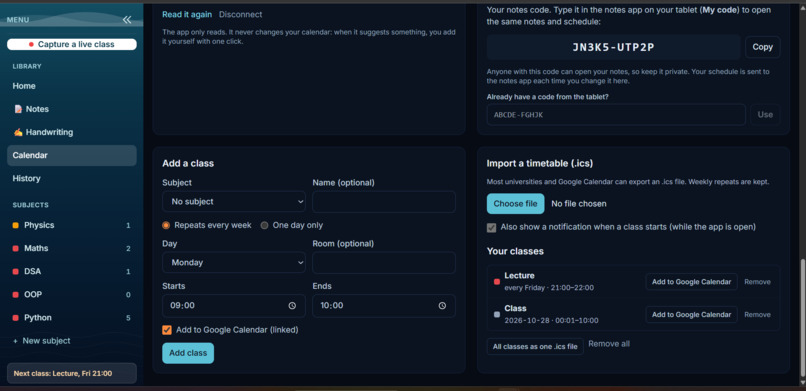Click the Name (optional) input field

point(384,202)
